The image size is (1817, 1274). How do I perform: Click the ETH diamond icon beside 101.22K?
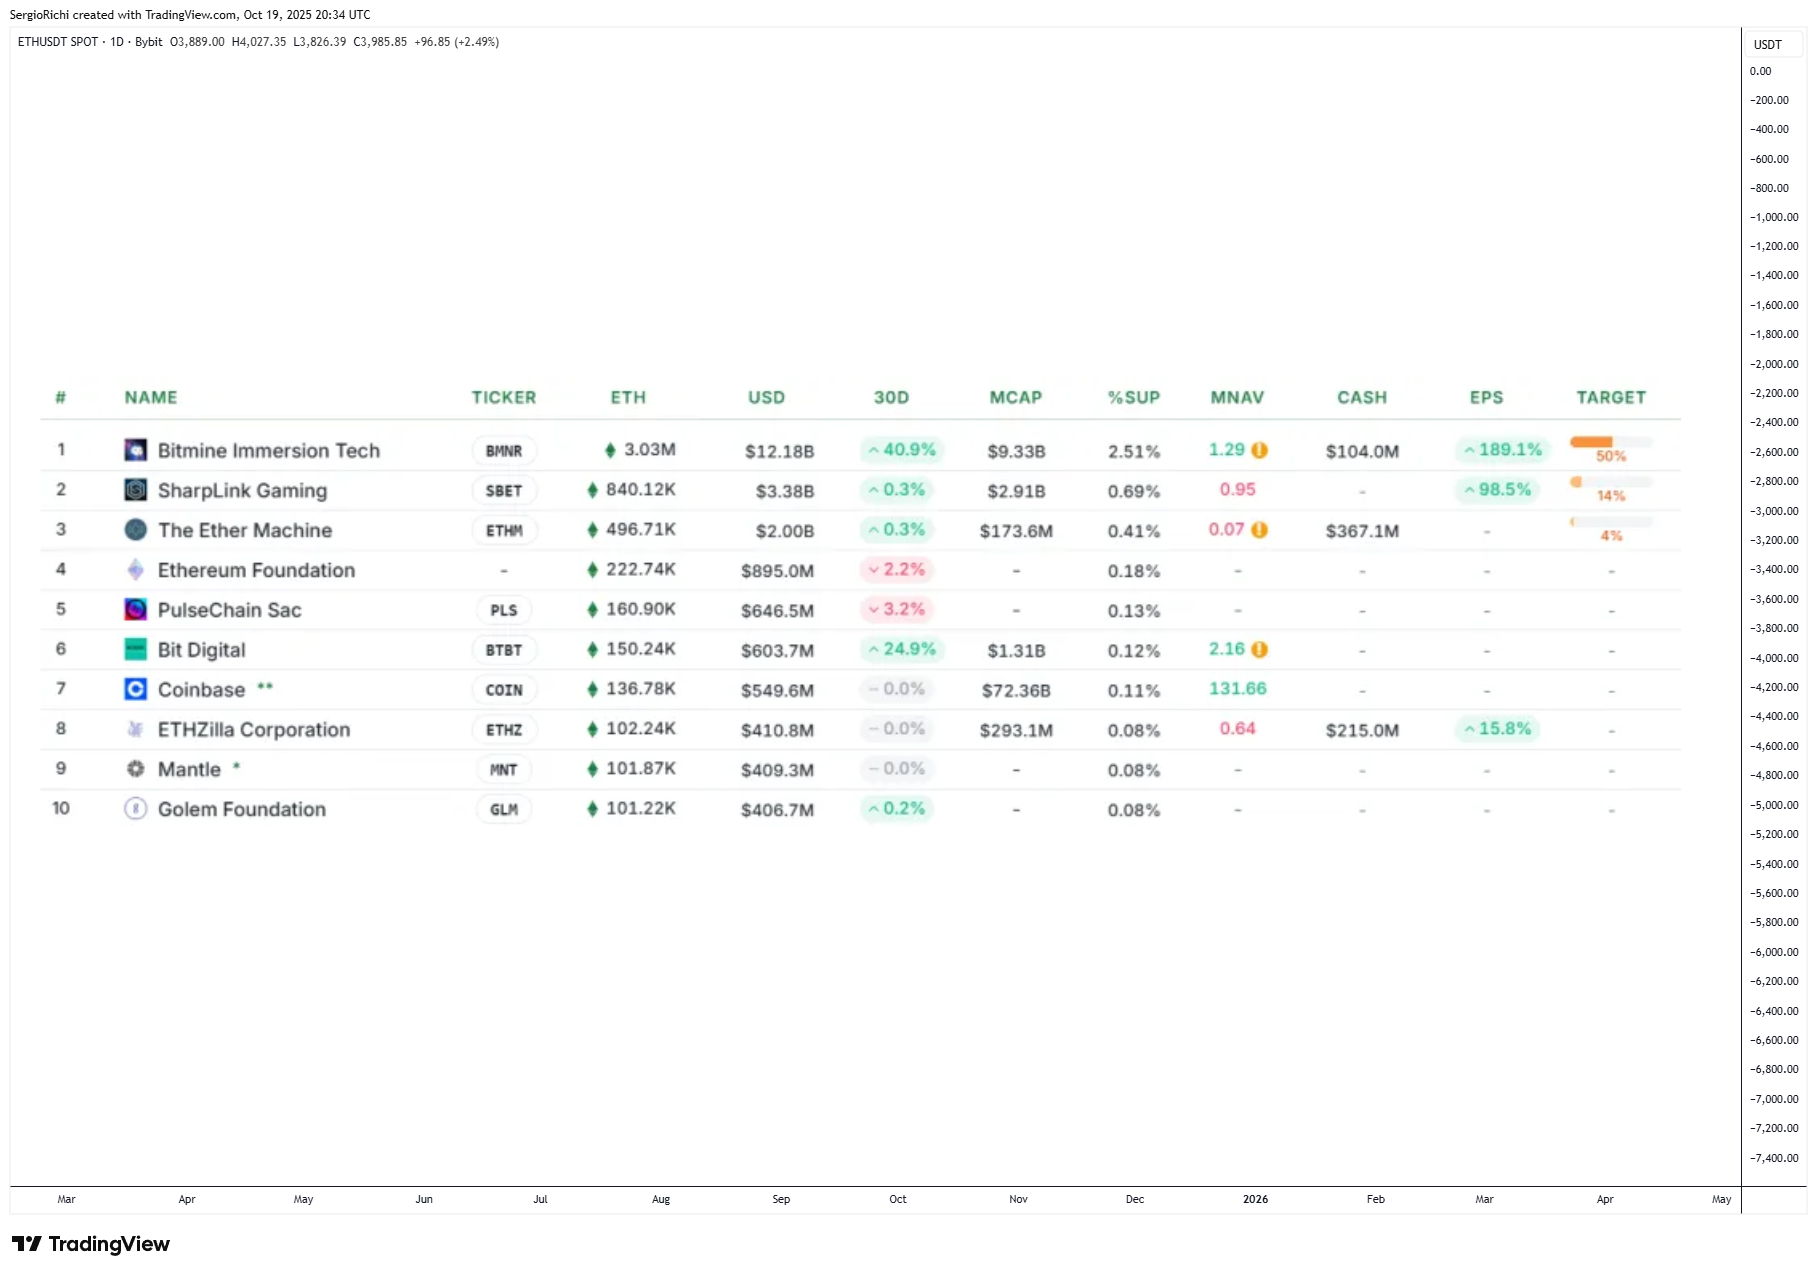pos(592,809)
